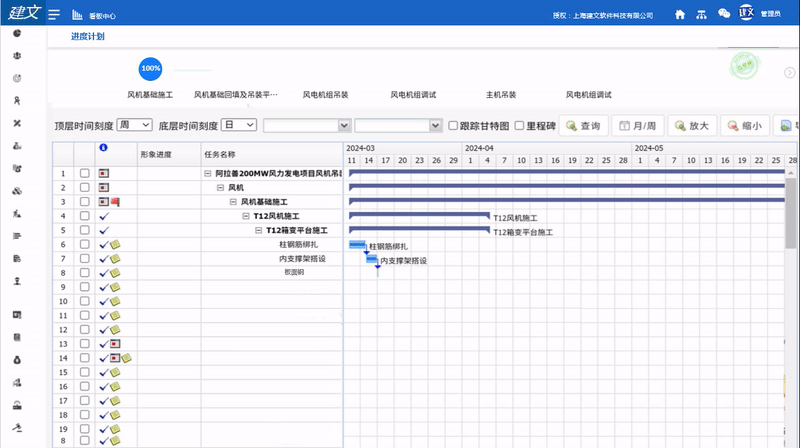Tick the checkbox for row 1
The height and width of the screenshot is (448, 800).
[x=85, y=174]
